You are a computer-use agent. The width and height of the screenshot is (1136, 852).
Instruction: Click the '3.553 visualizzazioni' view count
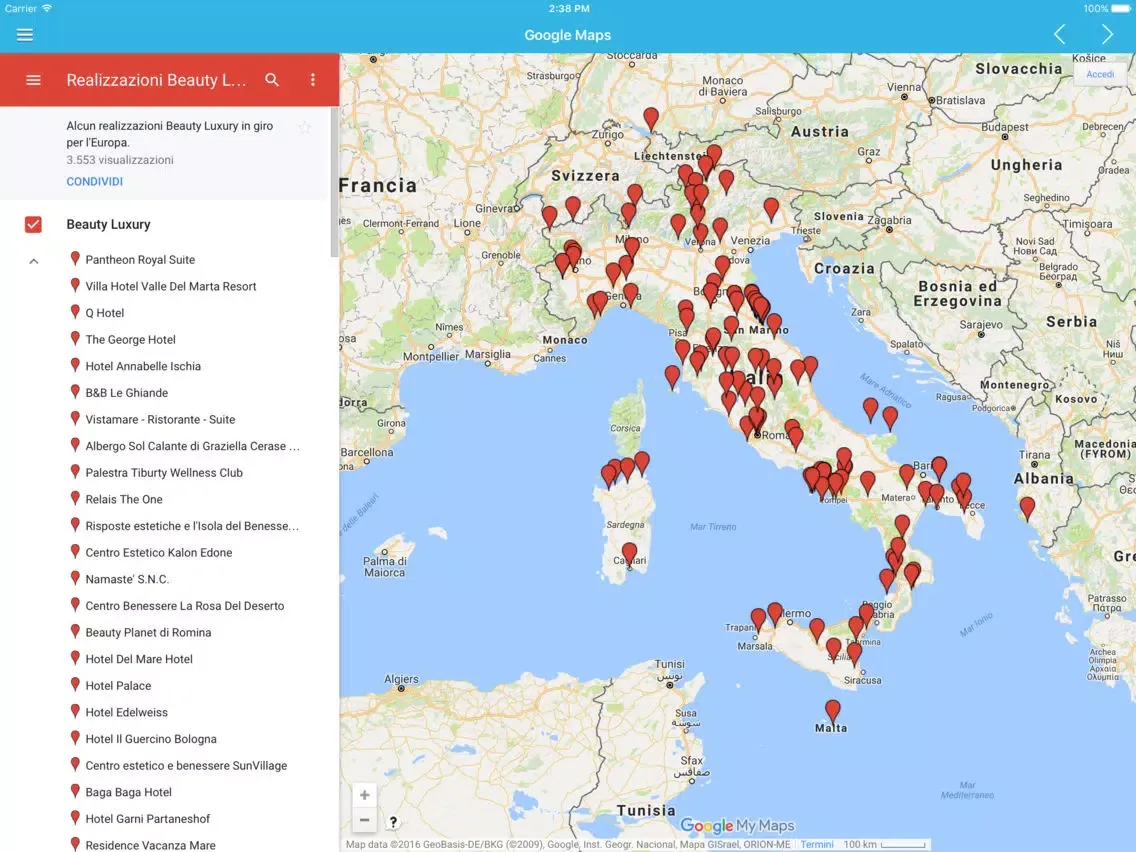pyautogui.click(x=120, y=159)
